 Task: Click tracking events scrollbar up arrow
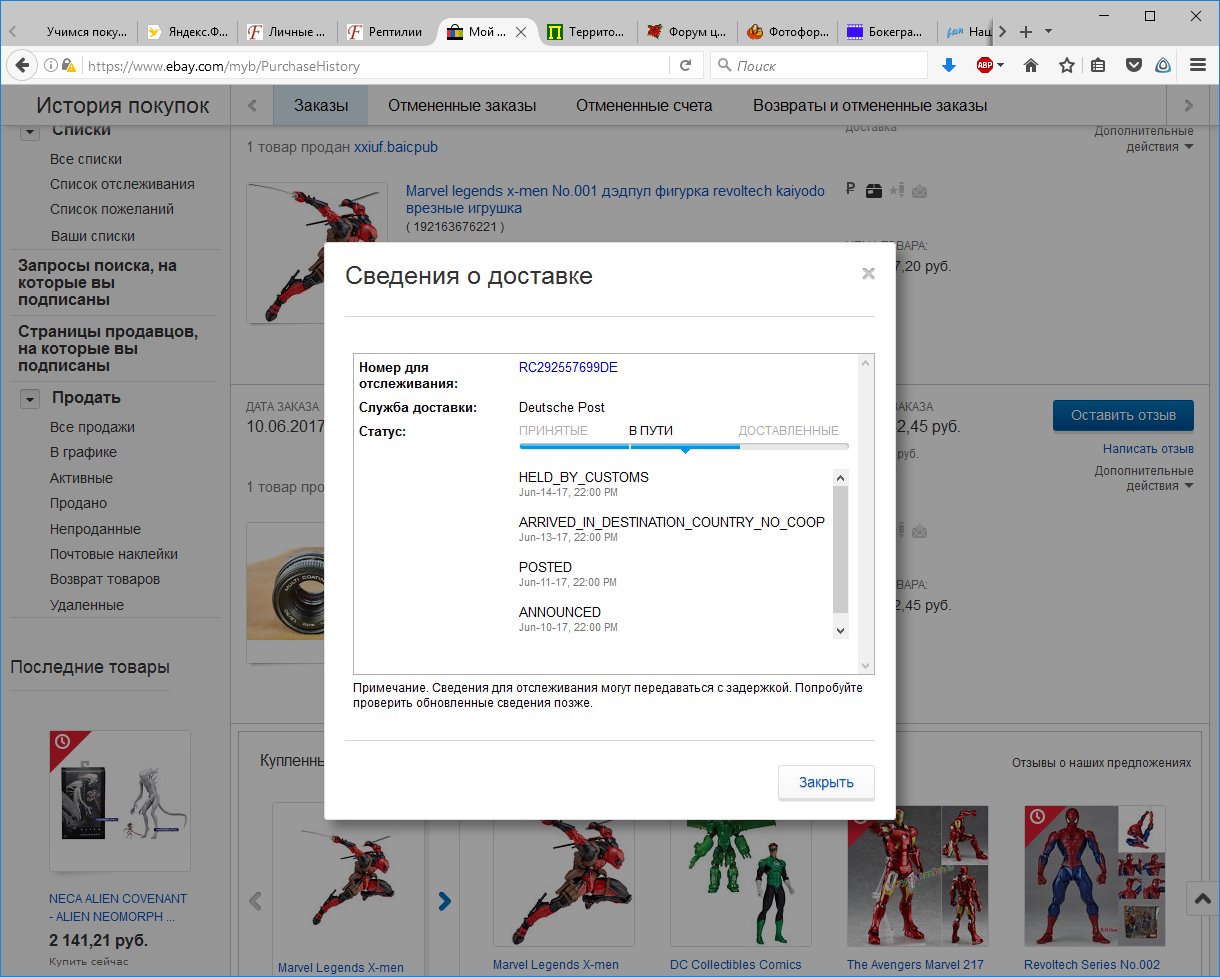click(840, 478)
